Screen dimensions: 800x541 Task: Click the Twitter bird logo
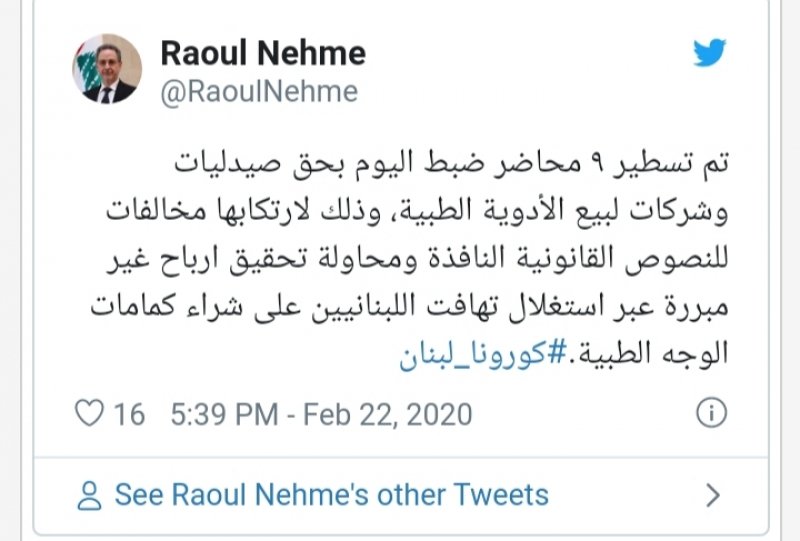pyautogui.click(x=710, y=52)
